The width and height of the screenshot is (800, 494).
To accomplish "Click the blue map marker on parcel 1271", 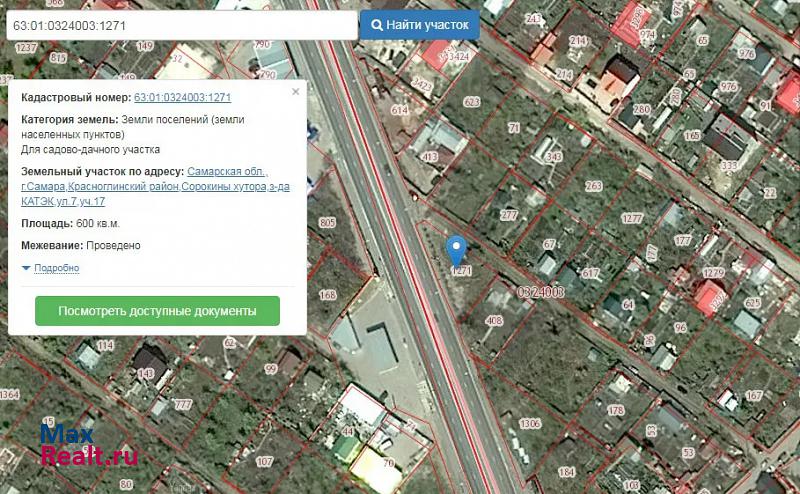I will tap(457, 248).
